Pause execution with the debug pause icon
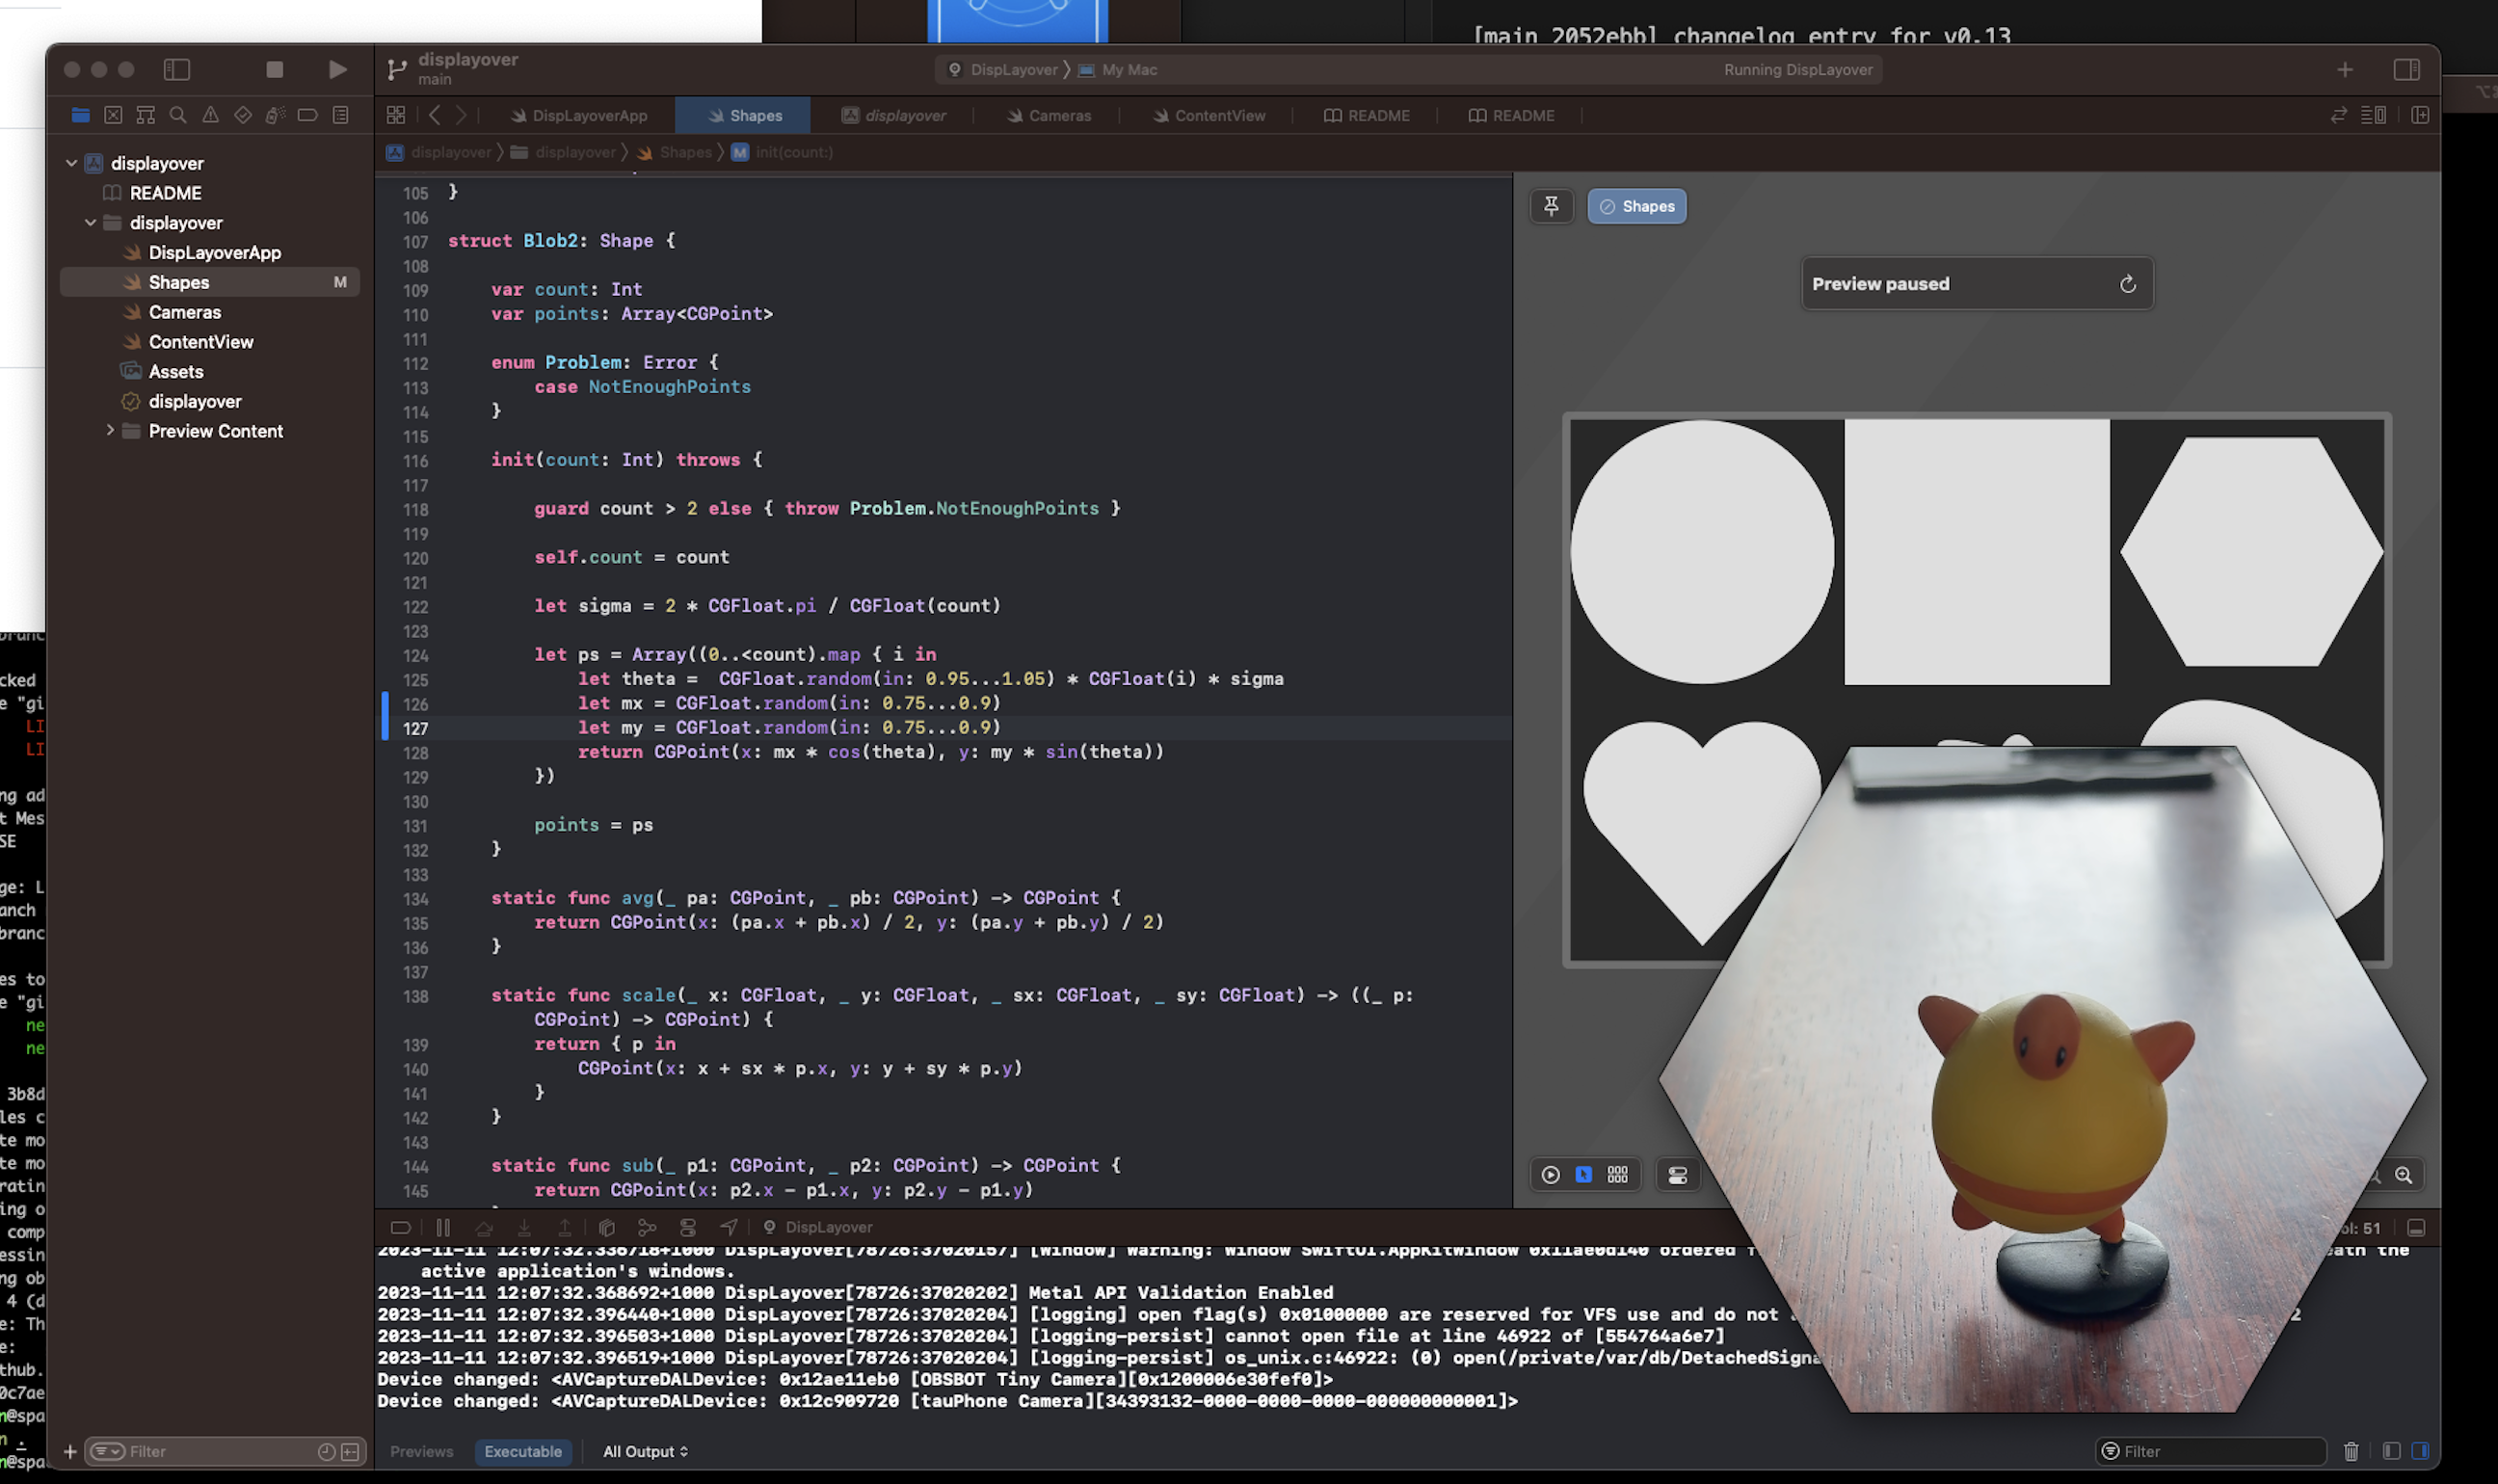This screenshot has width=2498, height=1484. 444,1227
